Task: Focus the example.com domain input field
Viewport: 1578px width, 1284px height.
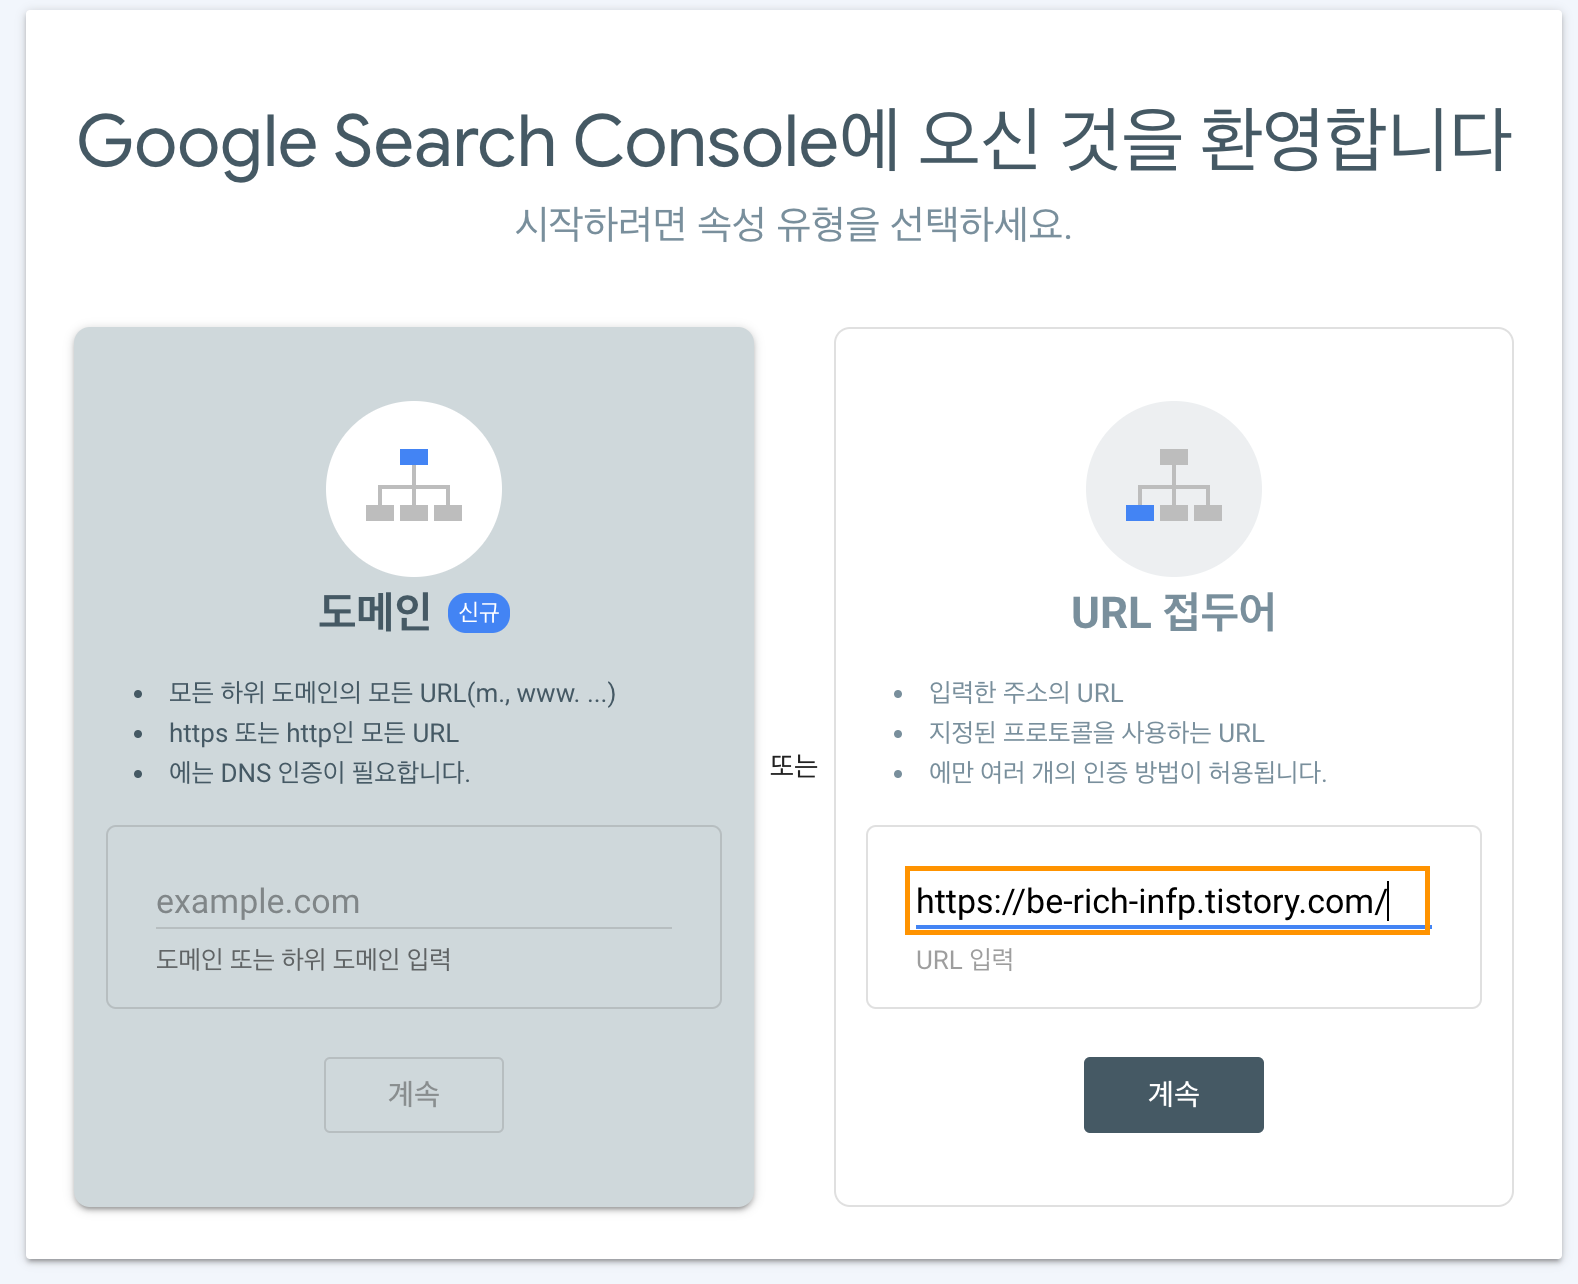Action: click(414, 902)
